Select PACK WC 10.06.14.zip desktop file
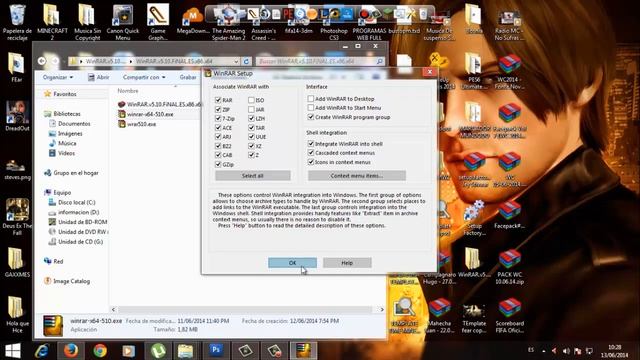Viewport: 640px width, 360px height. [509, 267]
